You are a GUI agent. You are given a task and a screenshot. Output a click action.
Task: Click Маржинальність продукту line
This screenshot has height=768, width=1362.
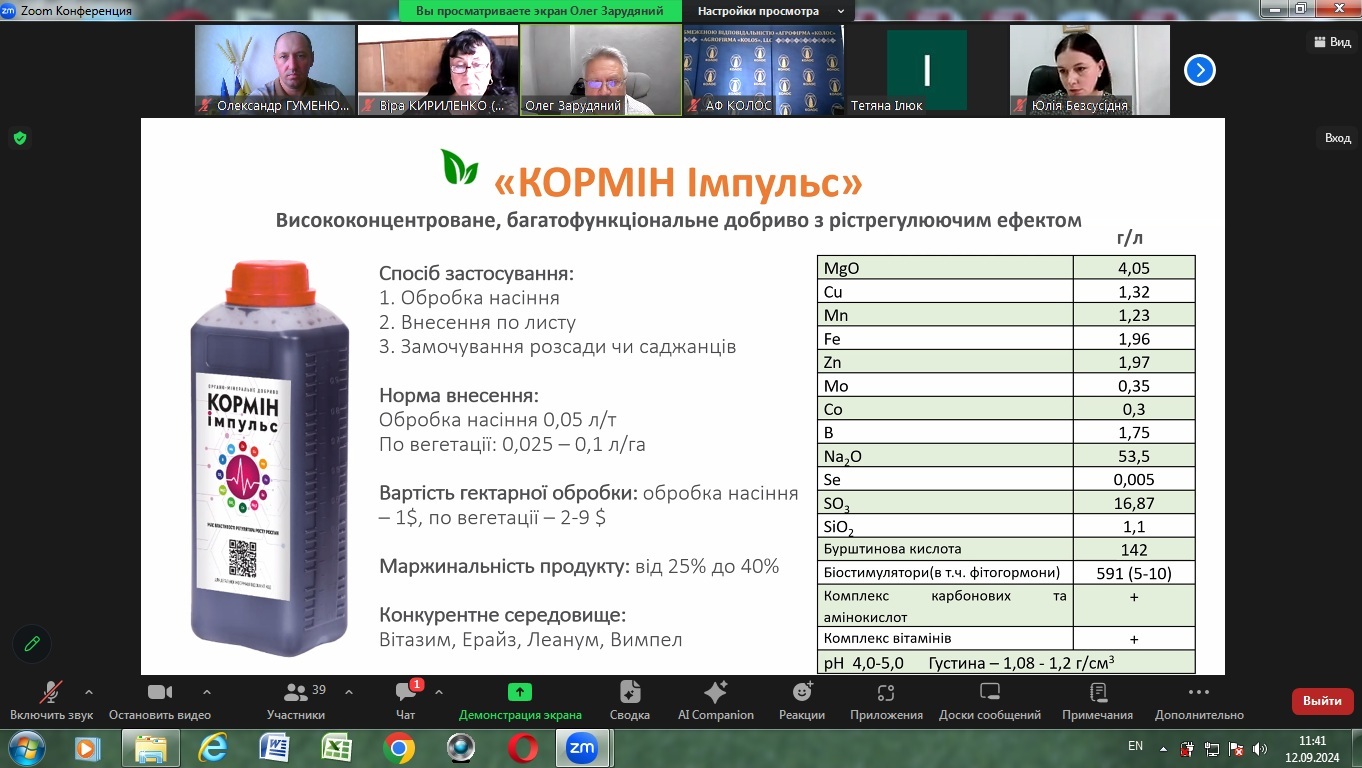tap(579, 566)
